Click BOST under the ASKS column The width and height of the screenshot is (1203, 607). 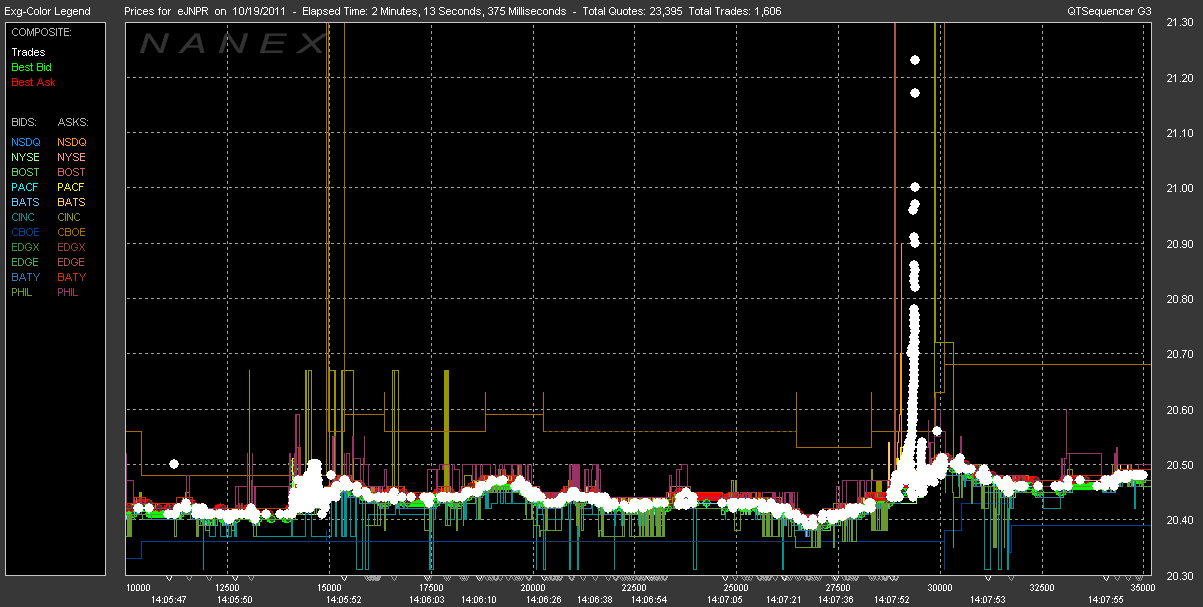pos(72,172)
